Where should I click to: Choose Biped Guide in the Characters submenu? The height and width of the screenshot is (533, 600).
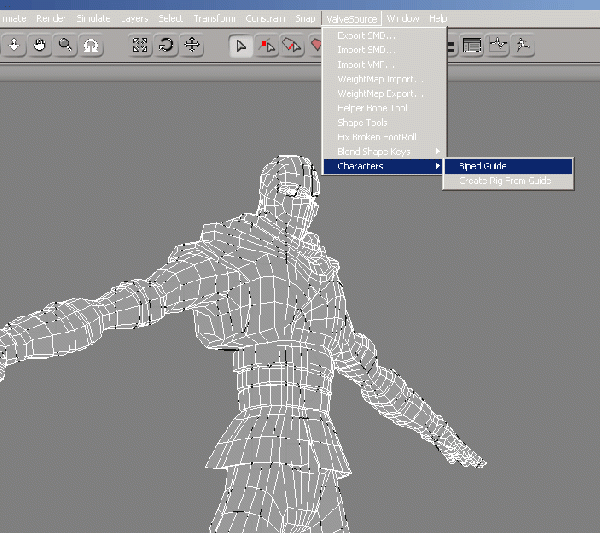(508, 166)
